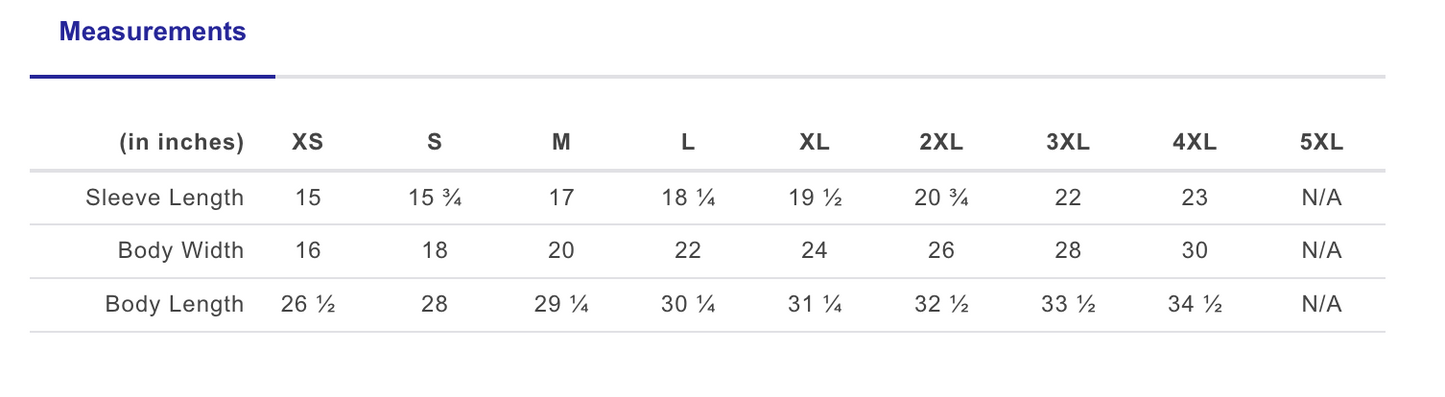This screenshot has width=1445, height=397.
Task: Click the (in inches) unit label
Action: (x=182, y=143)
